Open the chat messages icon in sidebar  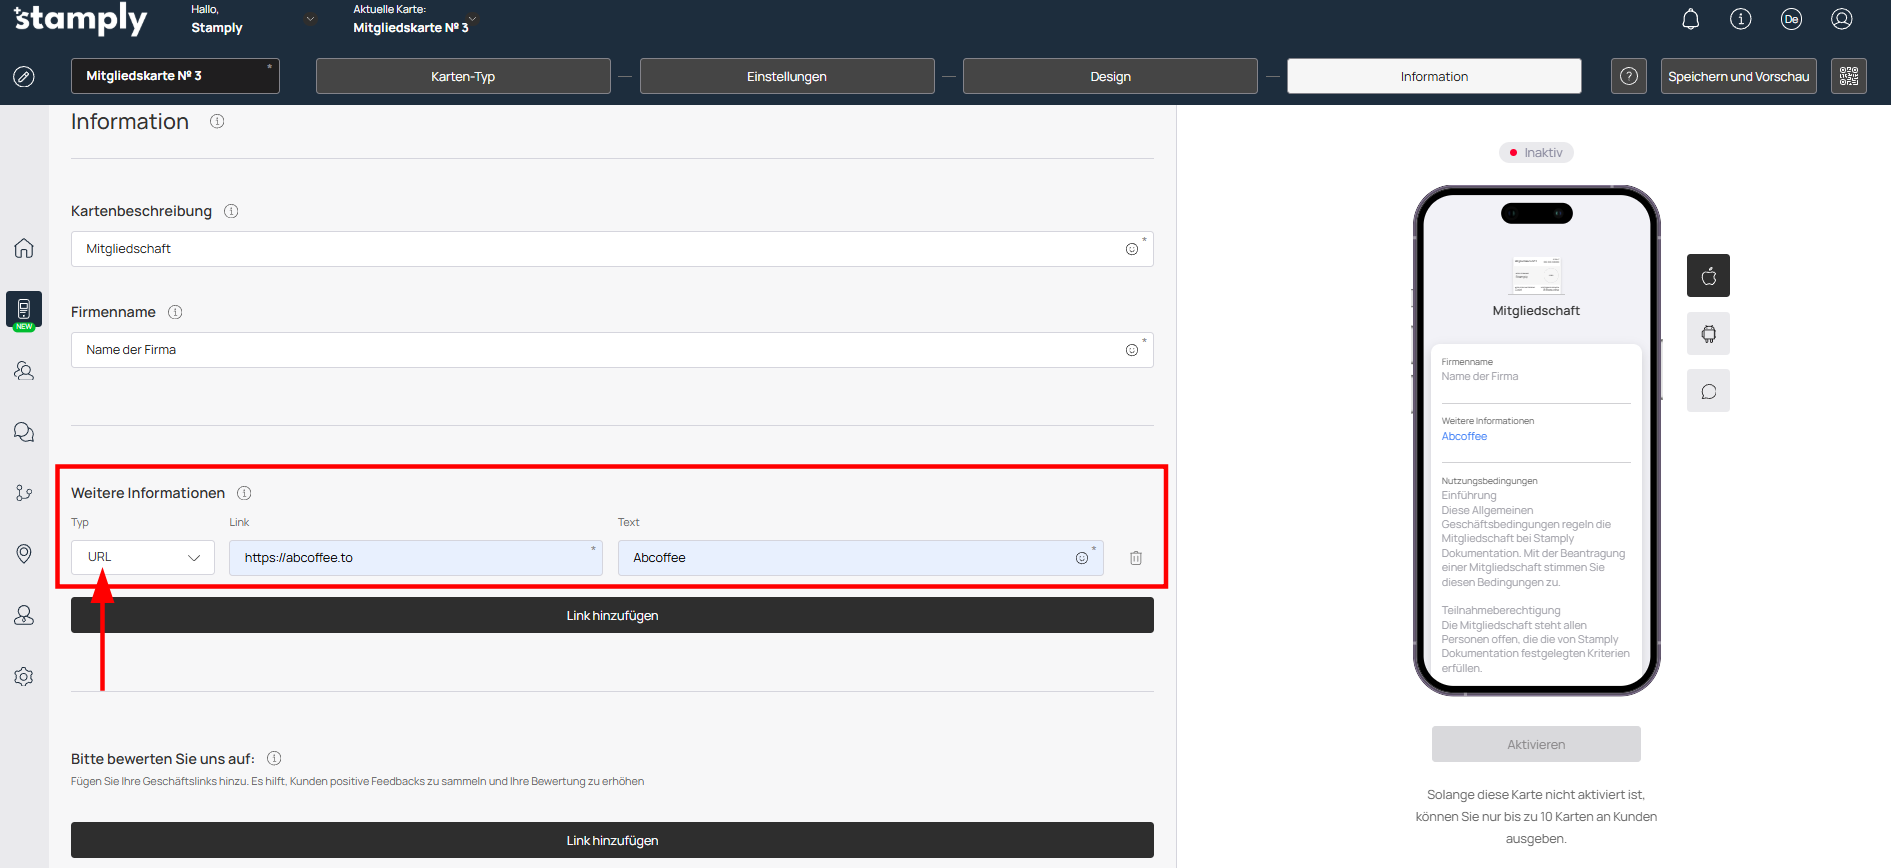click(24, 432)
